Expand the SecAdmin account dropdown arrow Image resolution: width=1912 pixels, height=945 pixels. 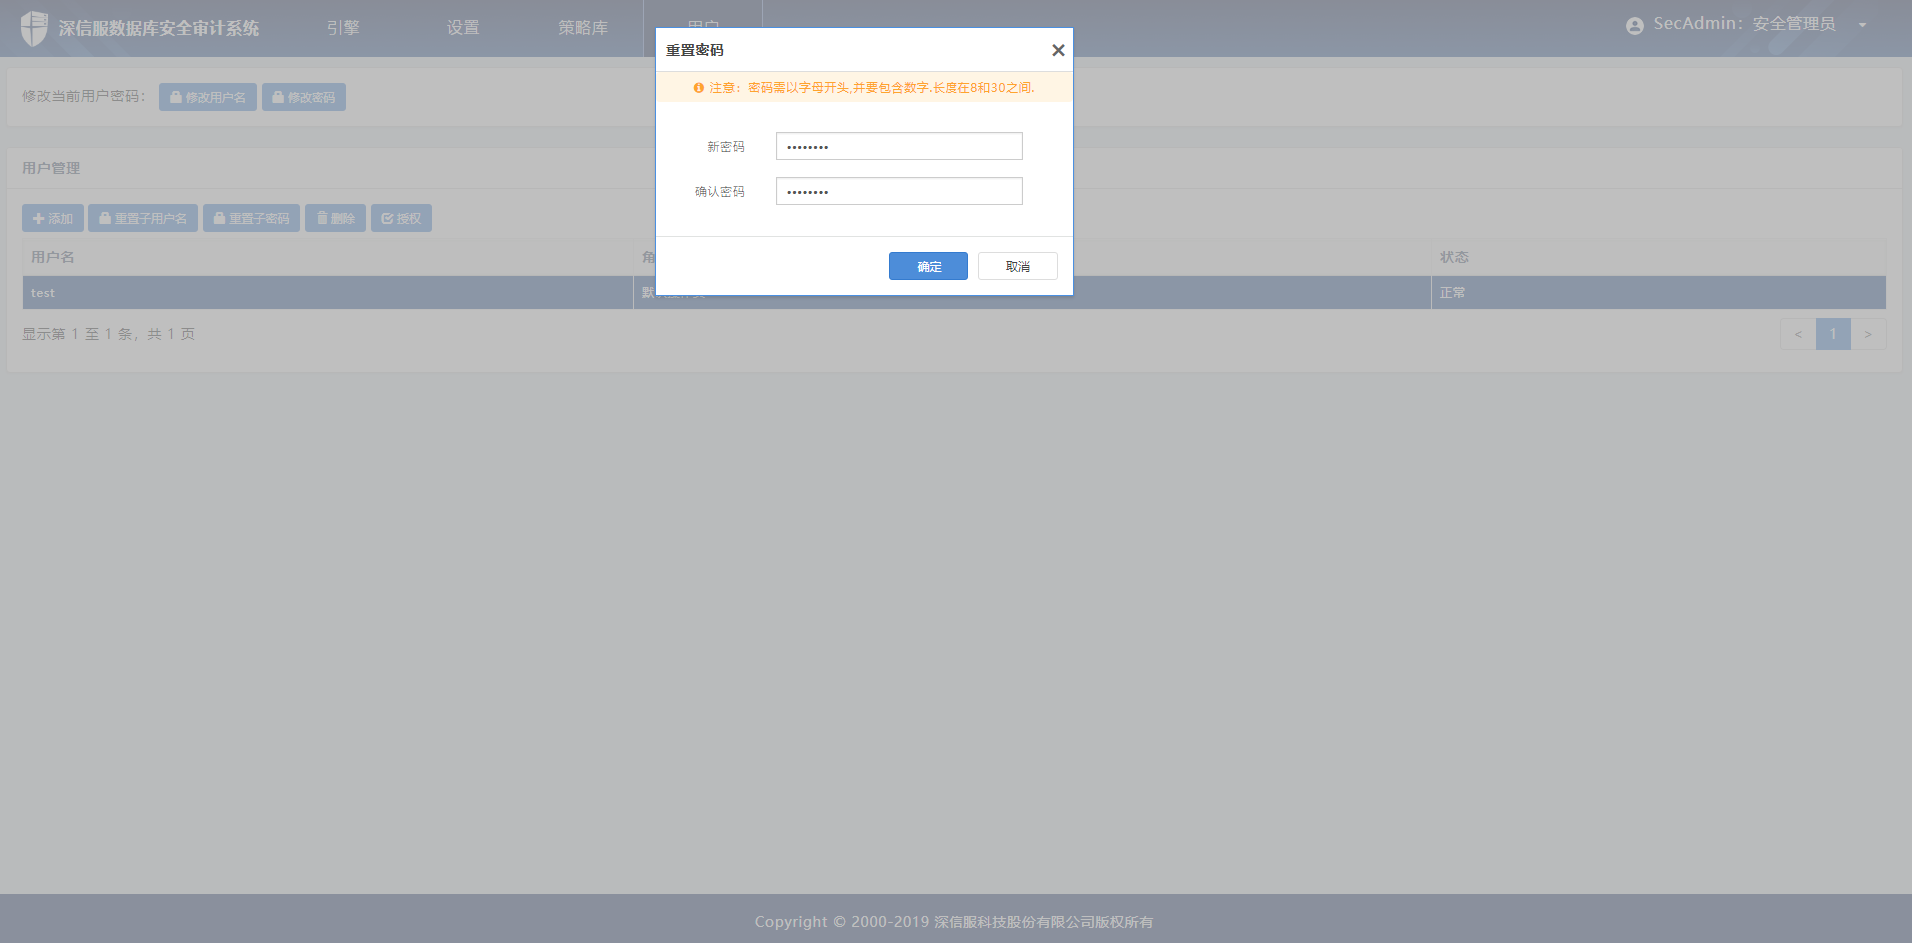pyautogui.click(x=1862, y=25)
